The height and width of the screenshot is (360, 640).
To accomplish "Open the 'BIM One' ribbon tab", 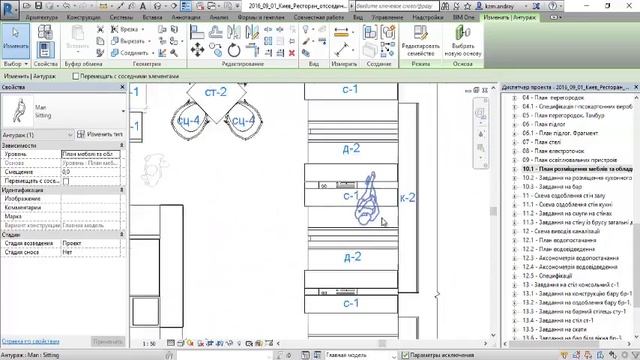I will click(x=463, y=18).
